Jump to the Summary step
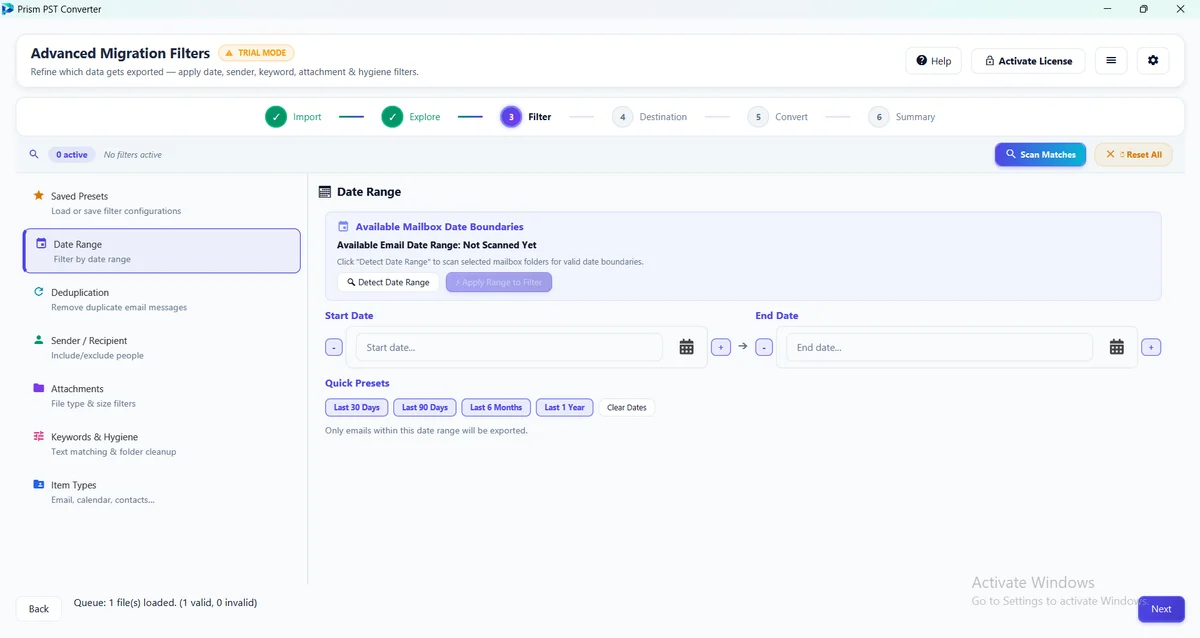1200x638 pixels. [902, 117]
